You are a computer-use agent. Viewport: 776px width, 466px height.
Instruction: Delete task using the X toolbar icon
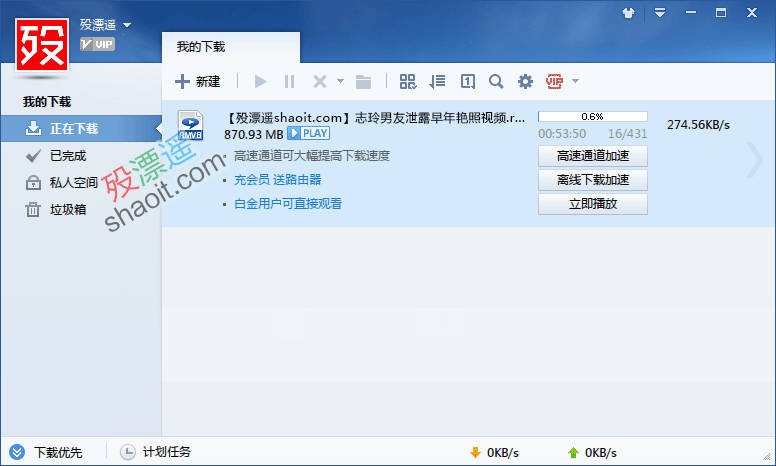point(320,81)
